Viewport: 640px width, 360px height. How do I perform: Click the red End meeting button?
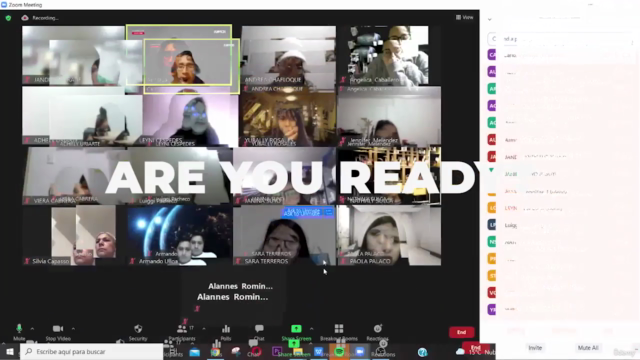point(461,332)
